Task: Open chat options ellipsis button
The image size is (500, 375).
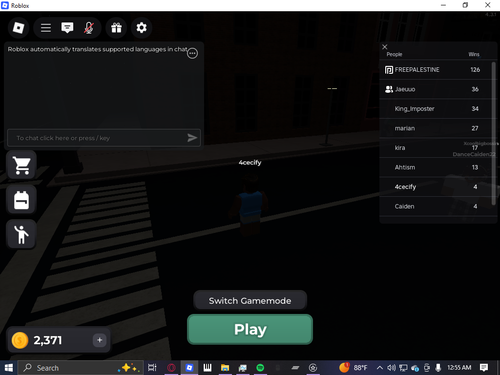Action: tap(192, 53)
